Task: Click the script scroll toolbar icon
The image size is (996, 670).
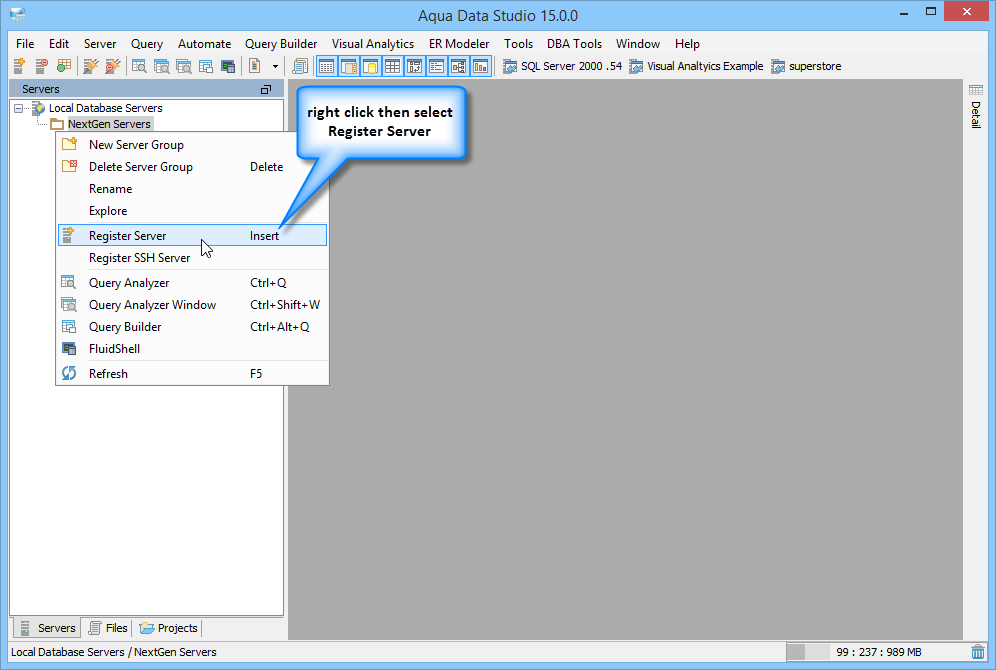Action: 300,66
